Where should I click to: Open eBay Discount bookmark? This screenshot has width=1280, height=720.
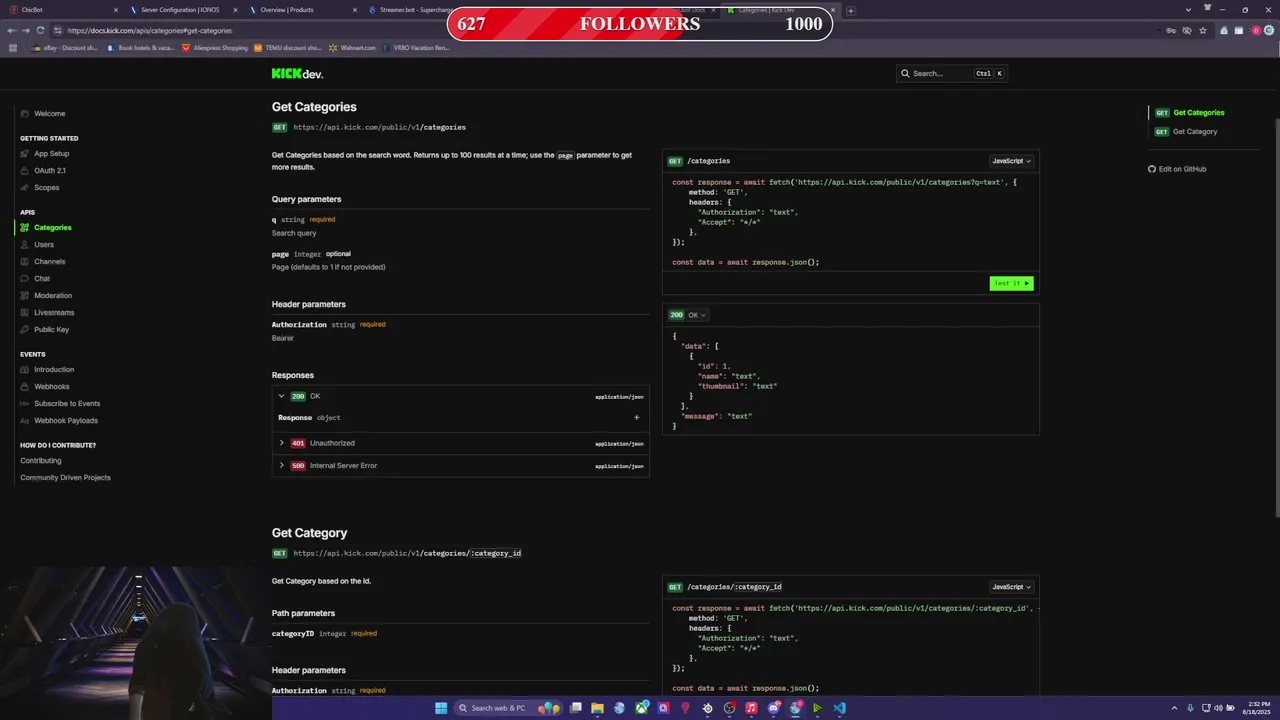[x=64, y=48]
